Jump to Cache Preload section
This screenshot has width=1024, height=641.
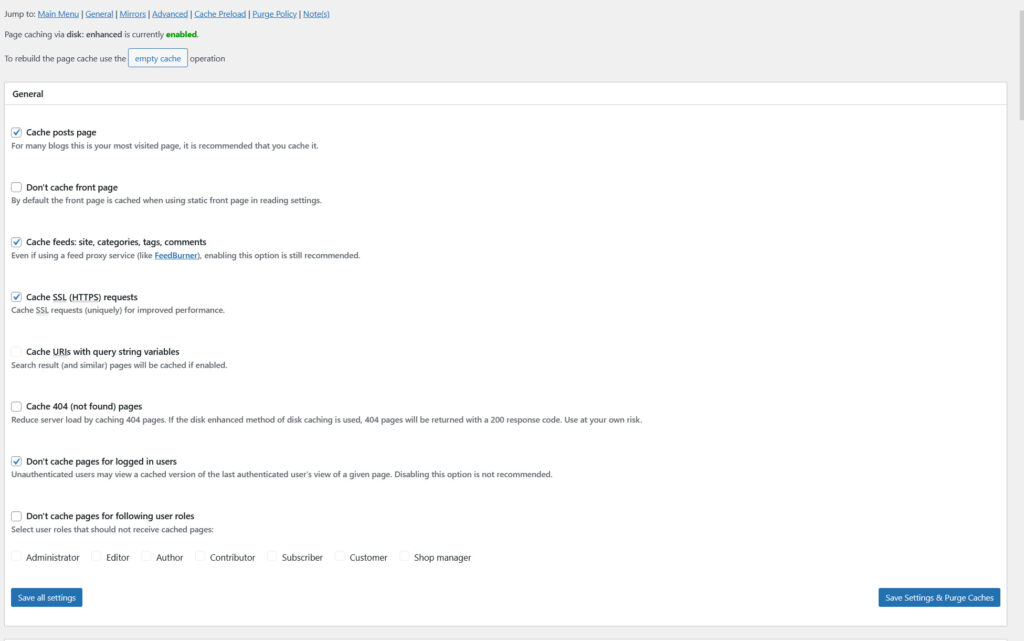[220, 14]
